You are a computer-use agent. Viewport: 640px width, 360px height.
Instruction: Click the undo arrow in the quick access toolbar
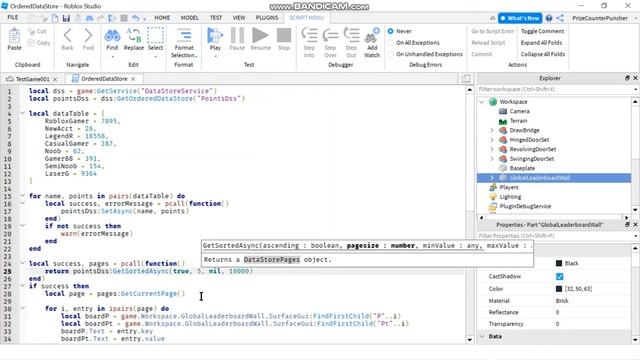pyautogui.click(x=136, y=18)
